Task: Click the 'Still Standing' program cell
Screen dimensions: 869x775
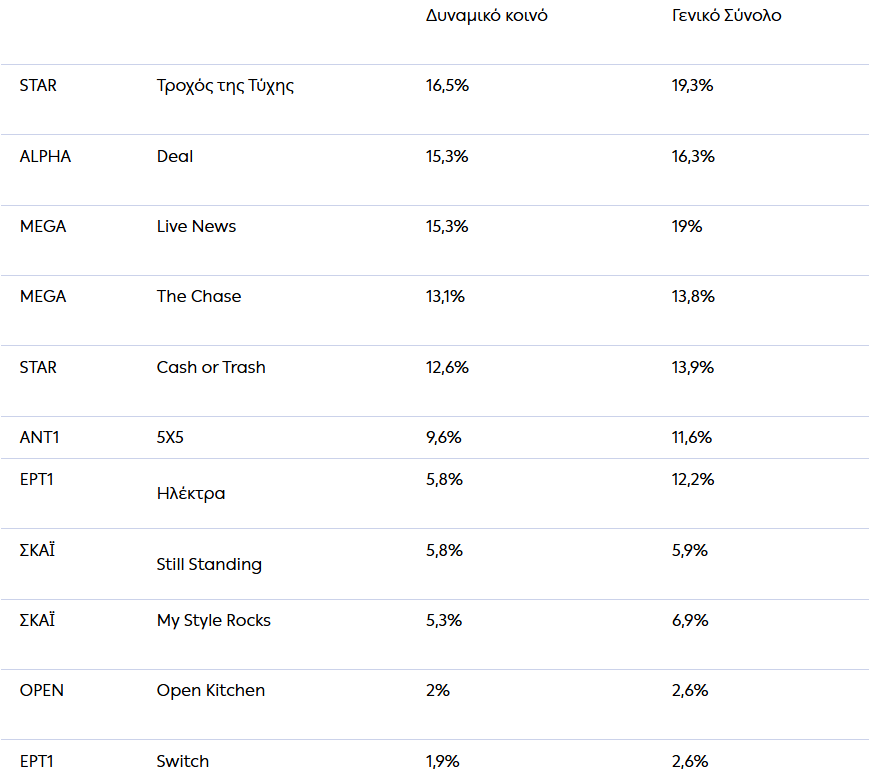Action: [209, 564]
